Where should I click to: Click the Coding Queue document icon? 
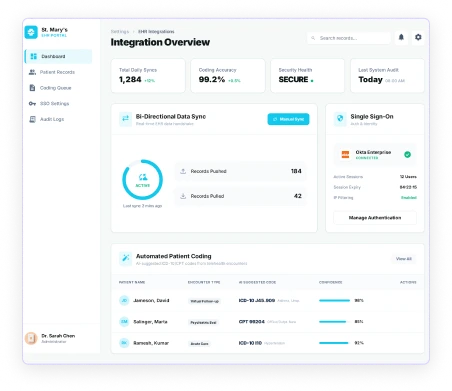(32, 88)
